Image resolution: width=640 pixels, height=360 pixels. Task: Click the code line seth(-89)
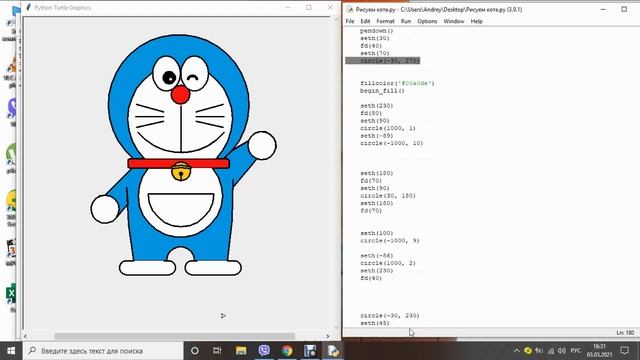coord(376,136)
